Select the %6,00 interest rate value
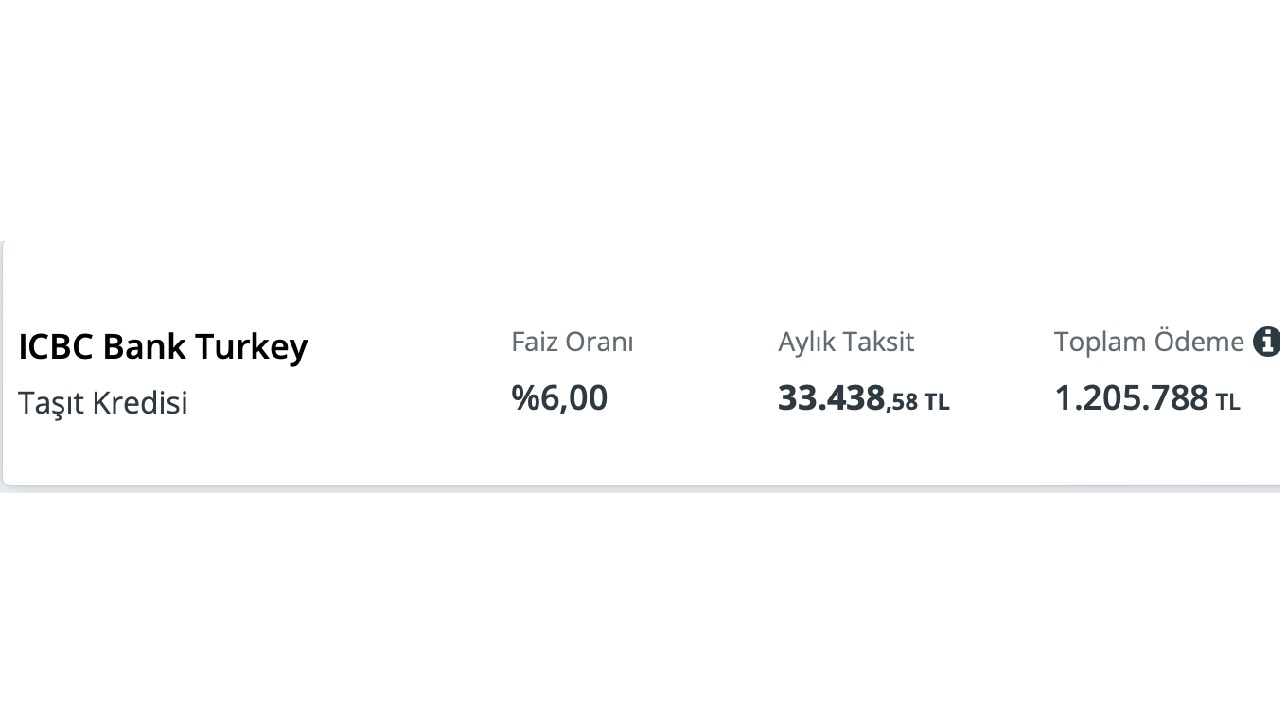Image resolution: width=1280 pixels, height=720 pixels. [559, 398]
